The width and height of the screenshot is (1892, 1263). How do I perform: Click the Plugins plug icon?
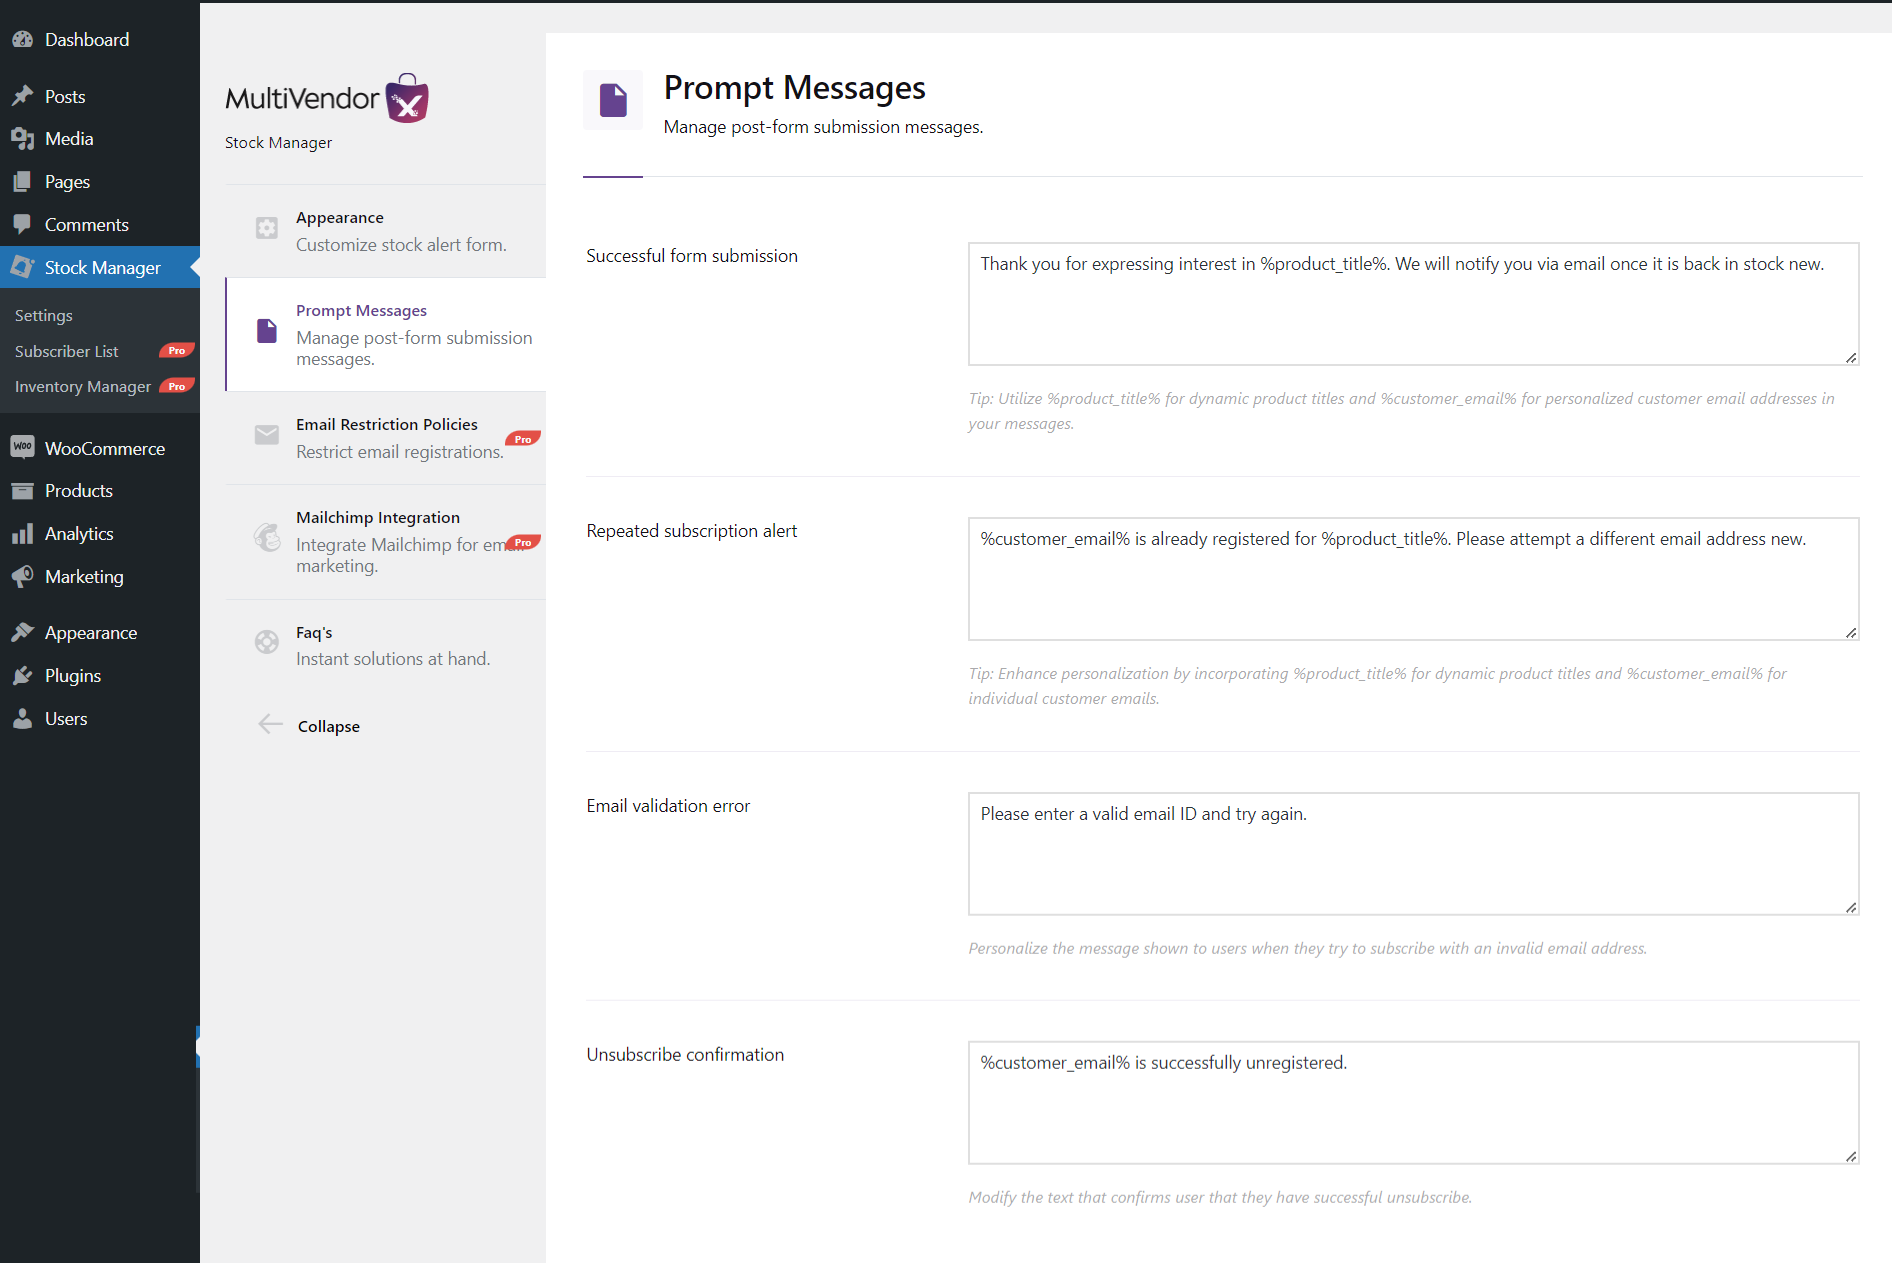(22, 676)
